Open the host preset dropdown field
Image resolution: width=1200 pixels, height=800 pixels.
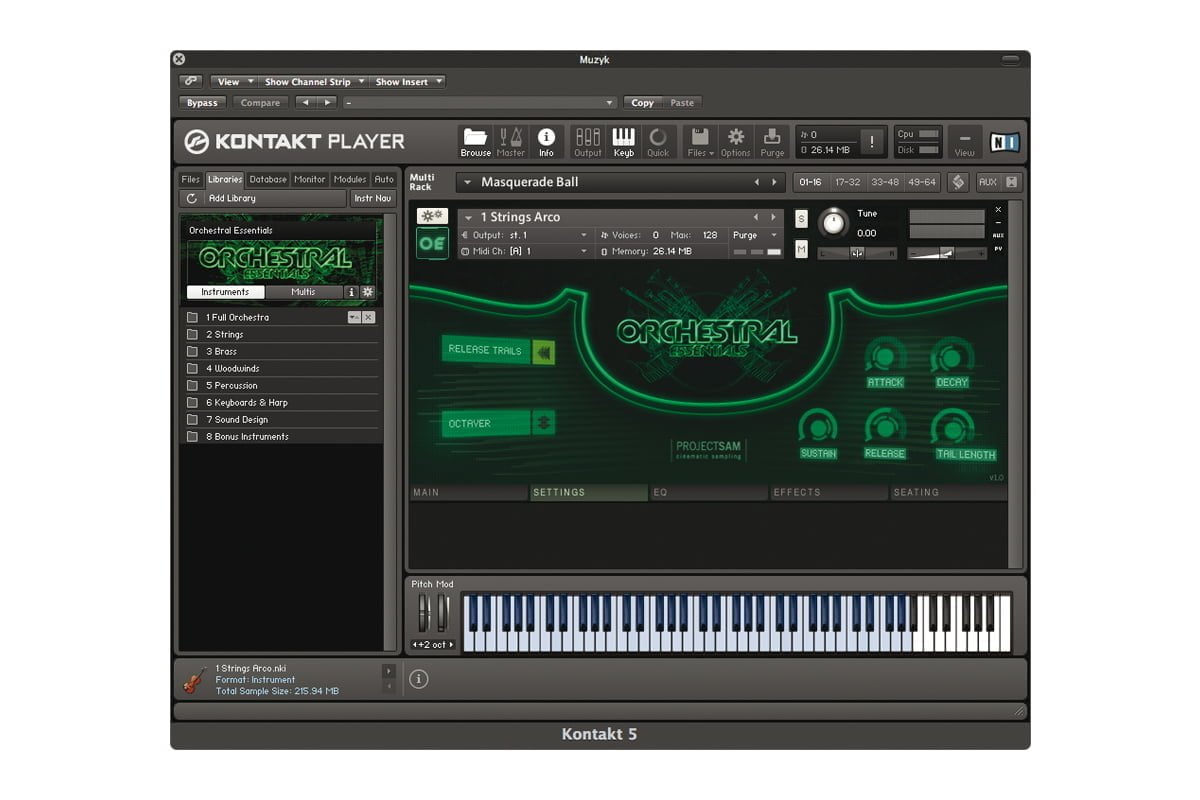[479, 102]
